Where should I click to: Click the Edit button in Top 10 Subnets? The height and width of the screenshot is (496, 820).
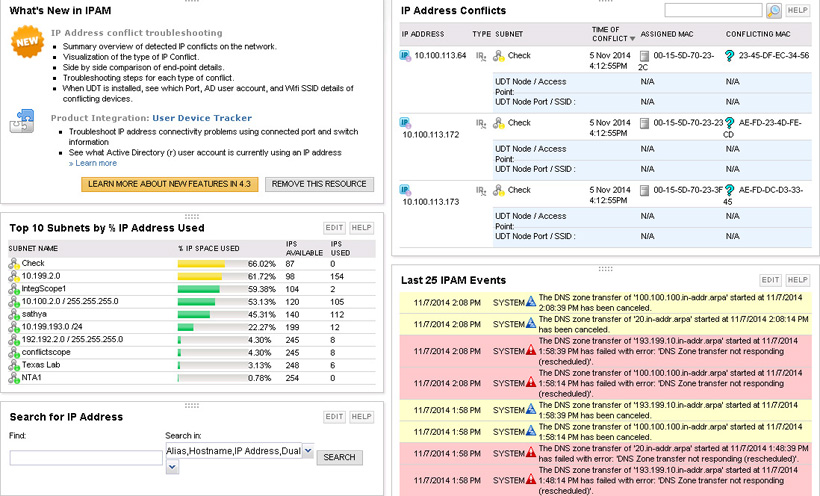(335, 228)
